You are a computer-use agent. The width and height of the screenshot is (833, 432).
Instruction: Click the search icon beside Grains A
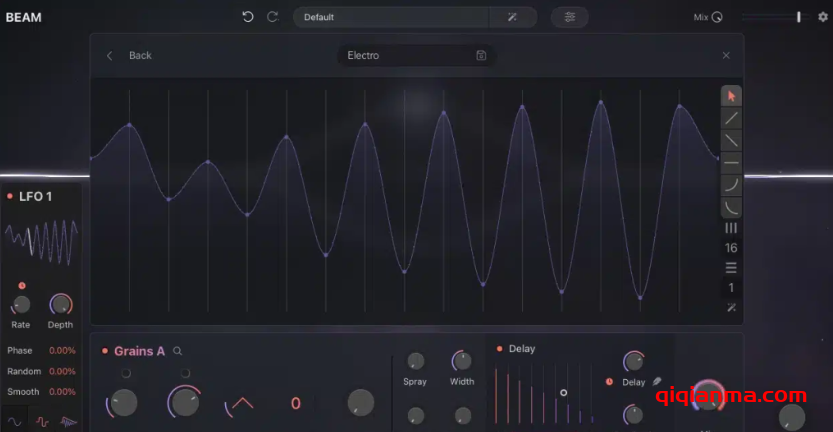point(177,351)
